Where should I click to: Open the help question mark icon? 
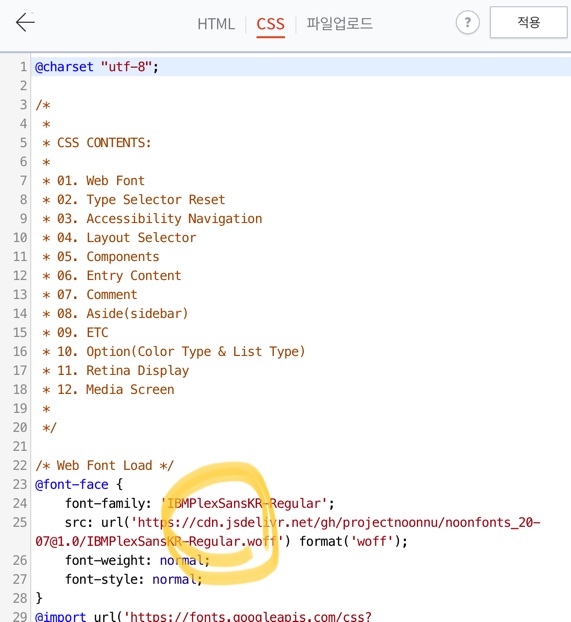pyautogui.click(x=467, y=23)
